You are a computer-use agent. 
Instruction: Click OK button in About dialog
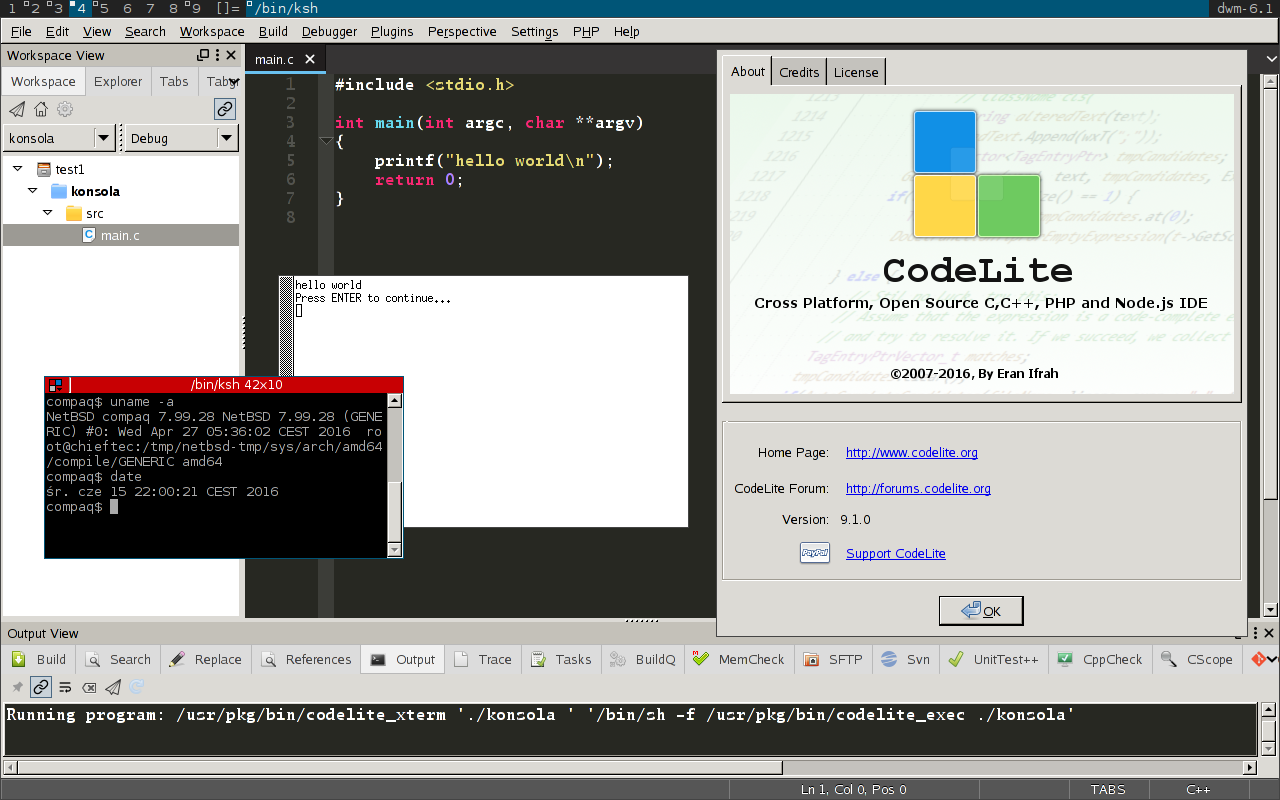[981, 611]
